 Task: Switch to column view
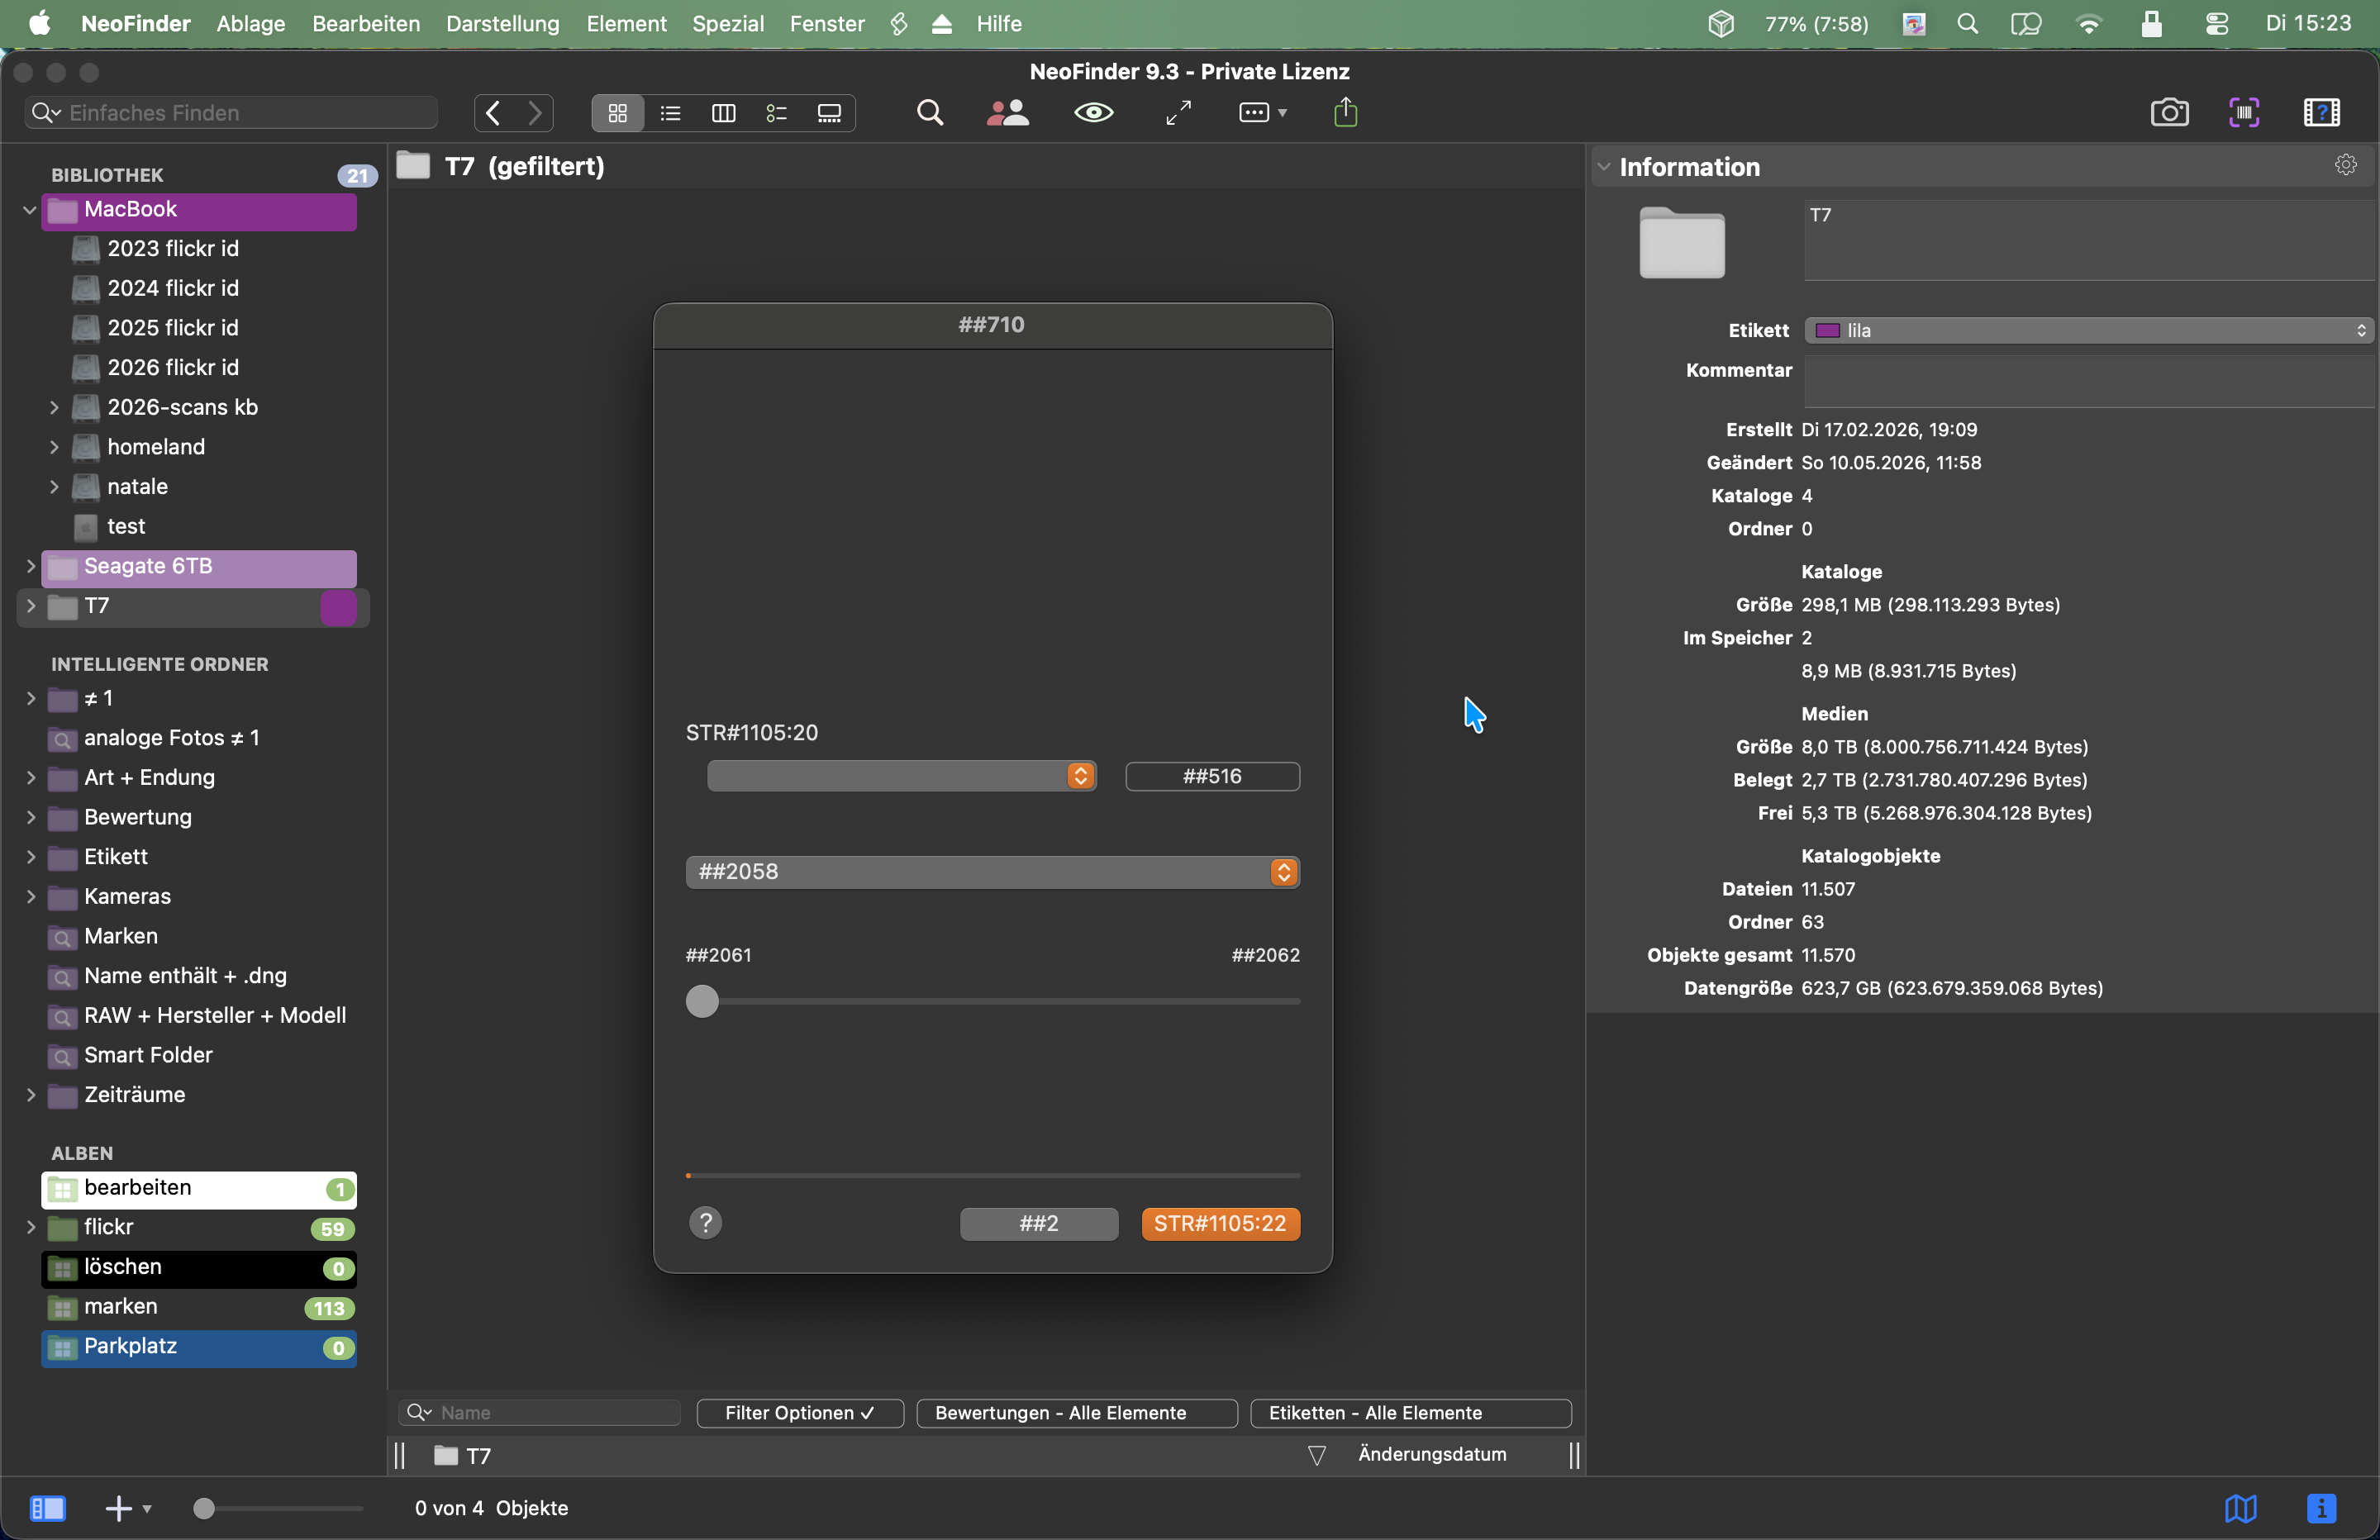pos(724,113)
